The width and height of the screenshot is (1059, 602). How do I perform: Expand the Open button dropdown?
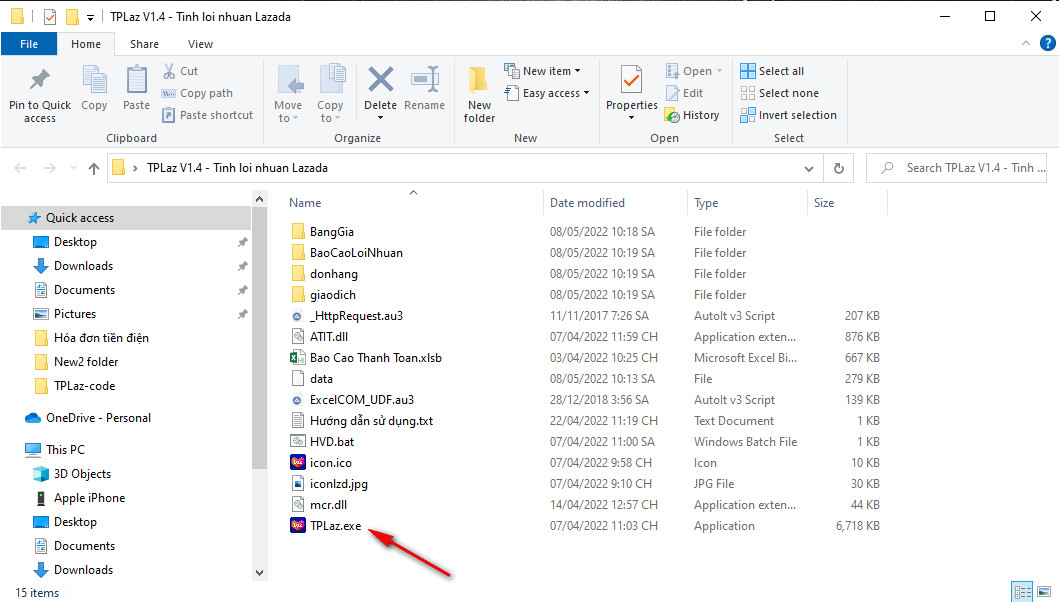[719, 71]
